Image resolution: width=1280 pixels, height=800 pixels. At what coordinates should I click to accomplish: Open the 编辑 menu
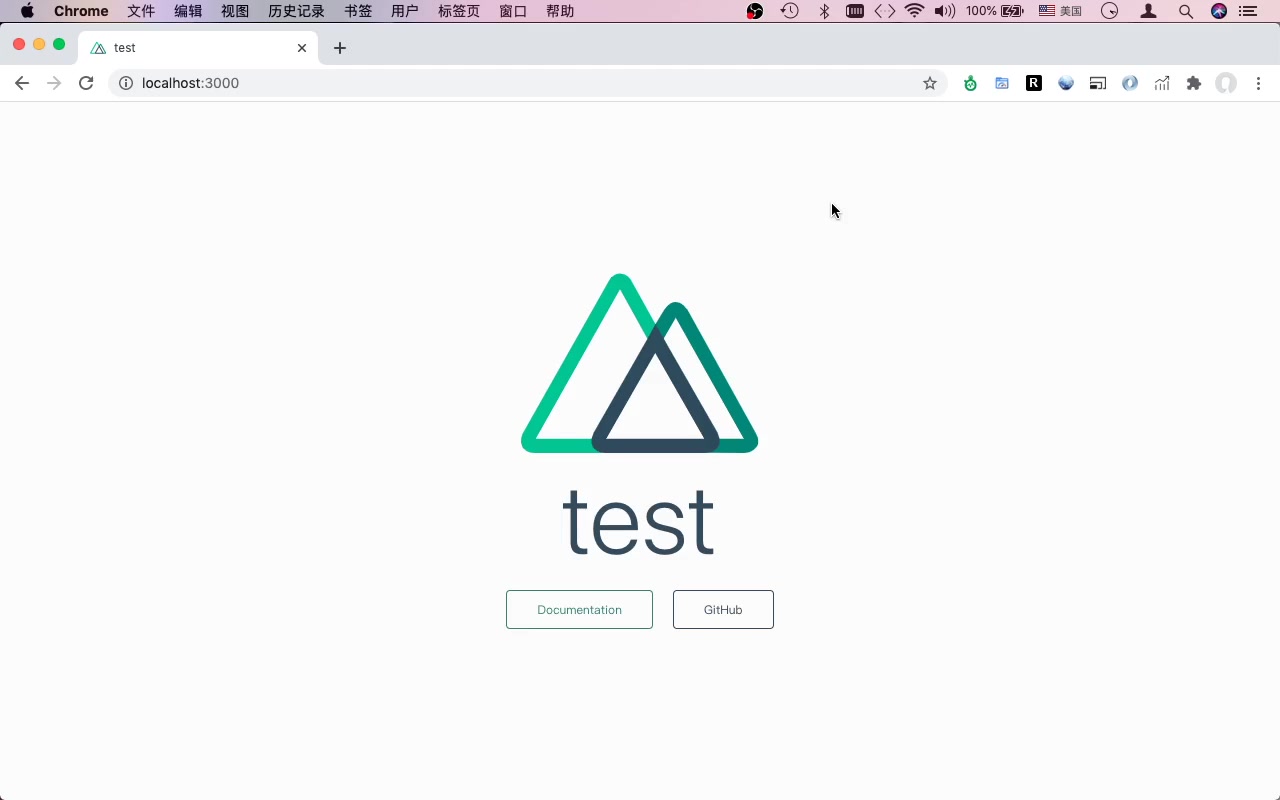point(188,11)
